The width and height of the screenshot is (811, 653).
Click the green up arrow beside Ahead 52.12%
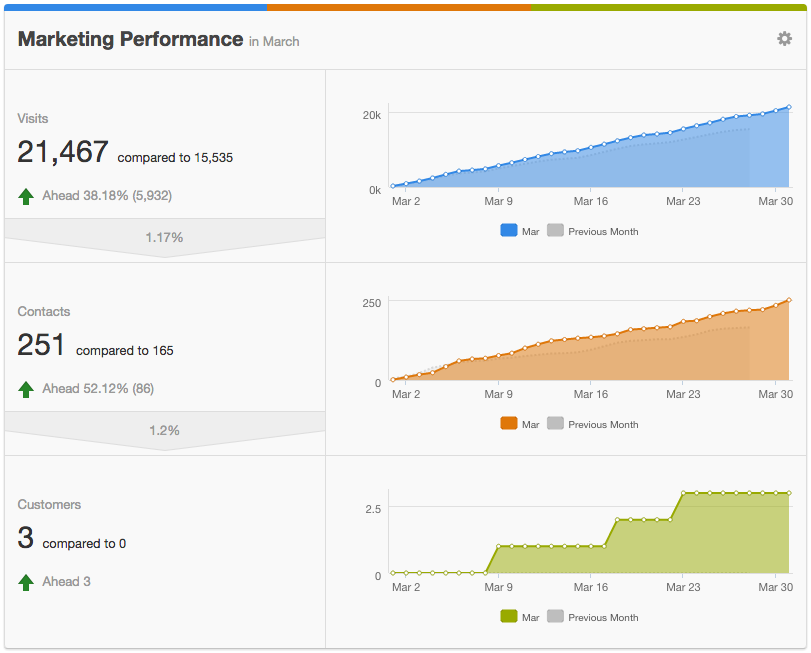coord(26,389)
